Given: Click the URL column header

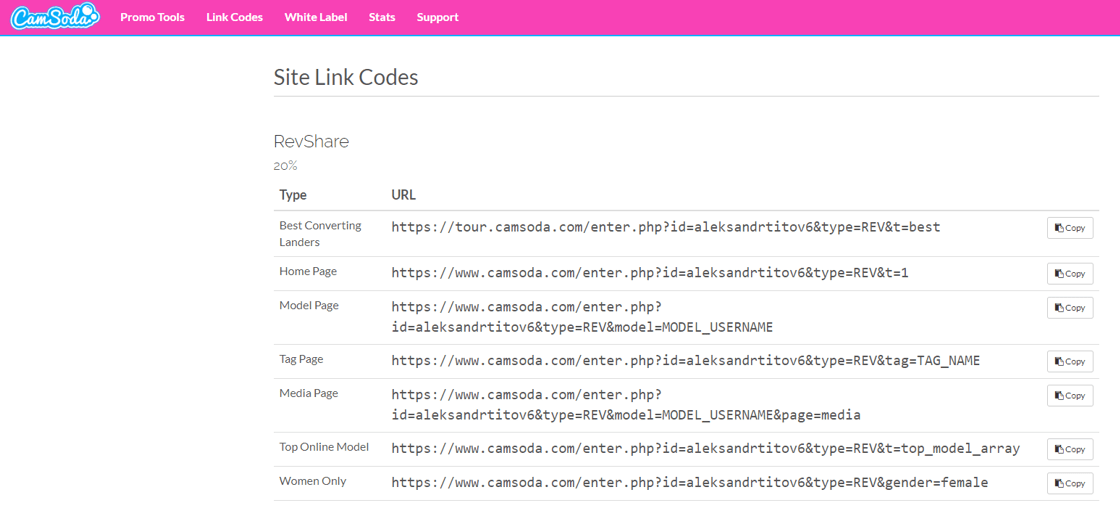Looking at the screenshot, I should 404,194.
